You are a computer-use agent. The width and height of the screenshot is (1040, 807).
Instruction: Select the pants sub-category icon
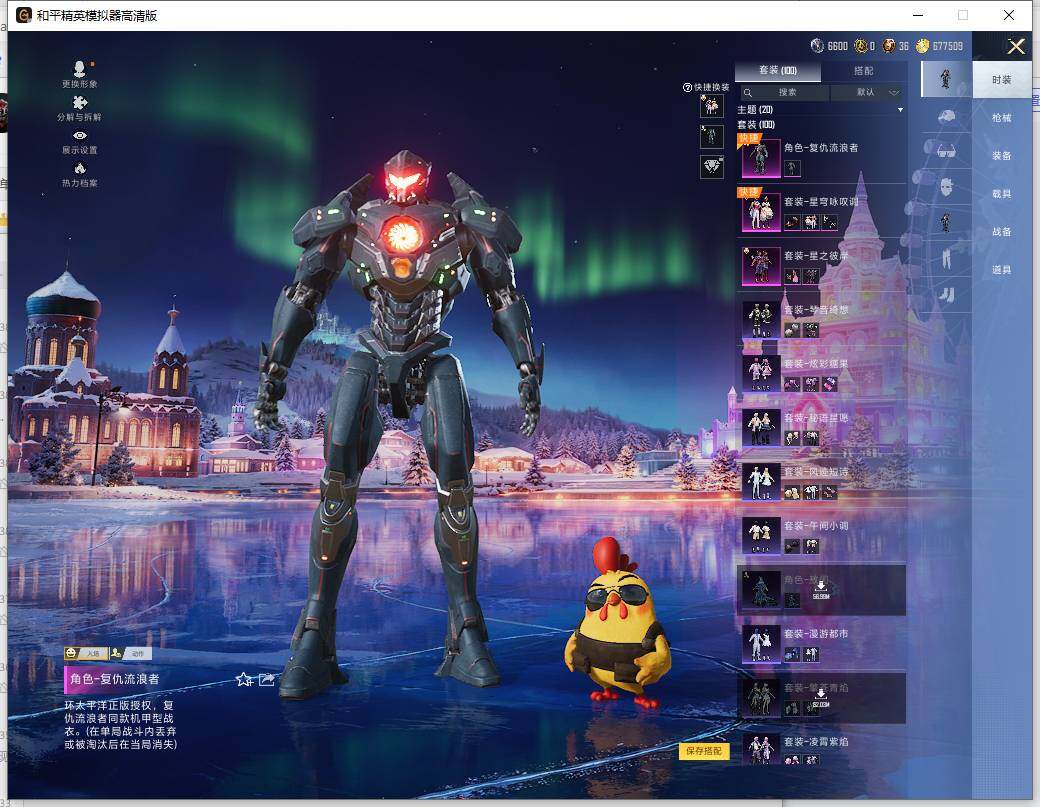click(x=946, y=258)
